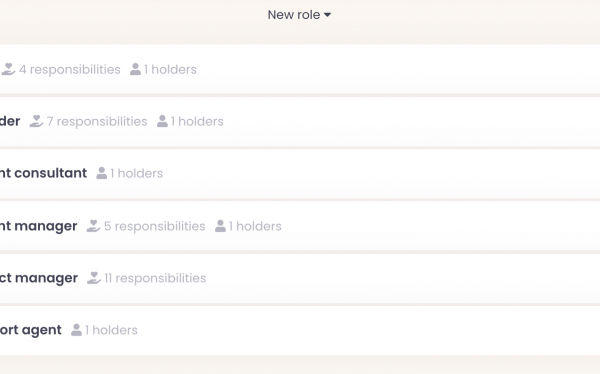
Task: Select the 5 responsibilities text
Action: pos(155,227)
